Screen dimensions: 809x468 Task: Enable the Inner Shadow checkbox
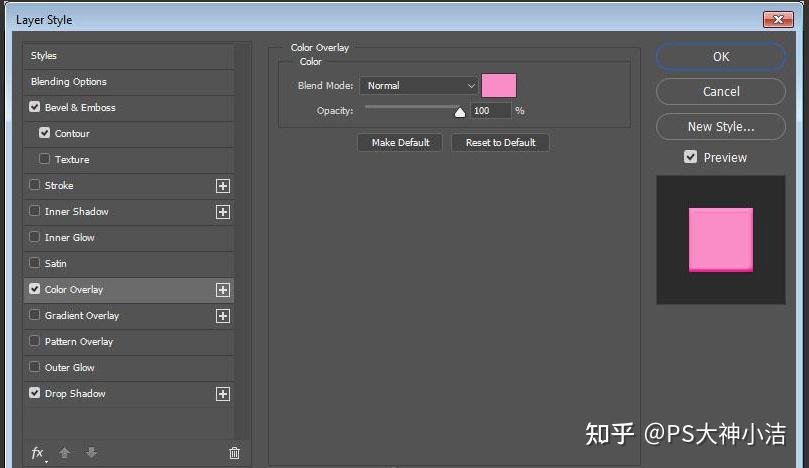pyautogui.click(x=35, y=211)
